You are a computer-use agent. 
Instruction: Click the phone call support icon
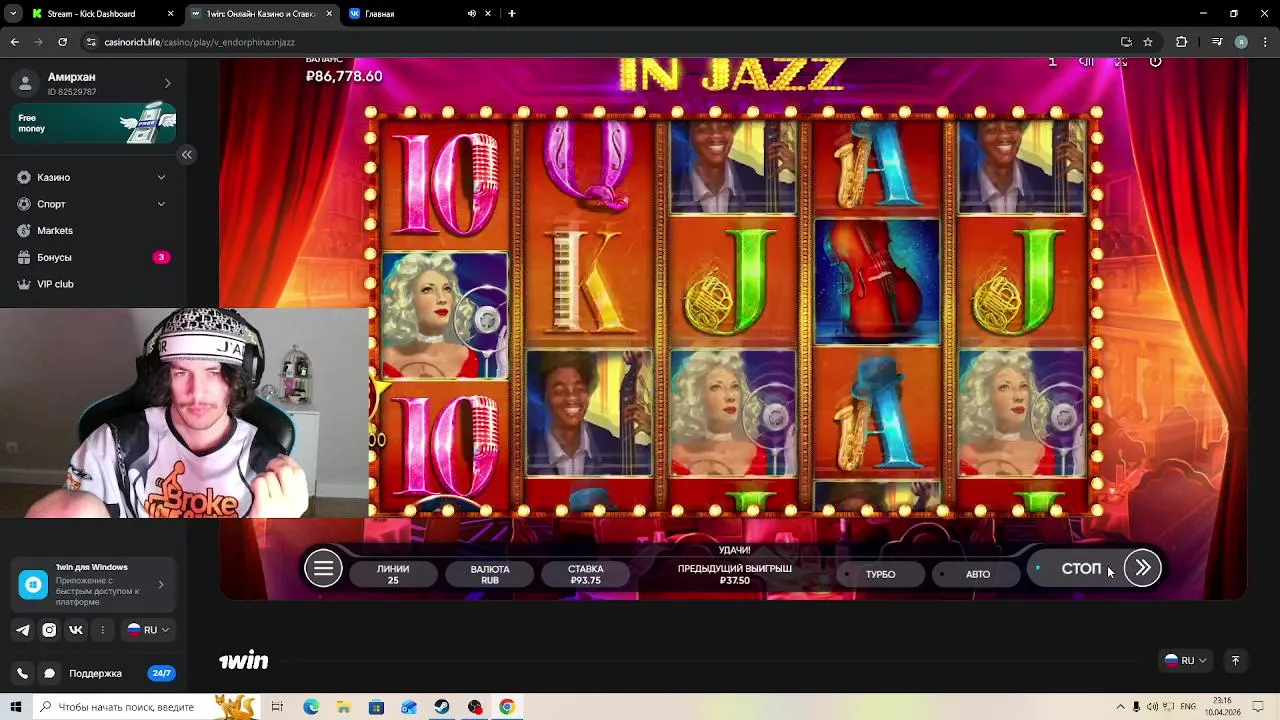(23, 674)
